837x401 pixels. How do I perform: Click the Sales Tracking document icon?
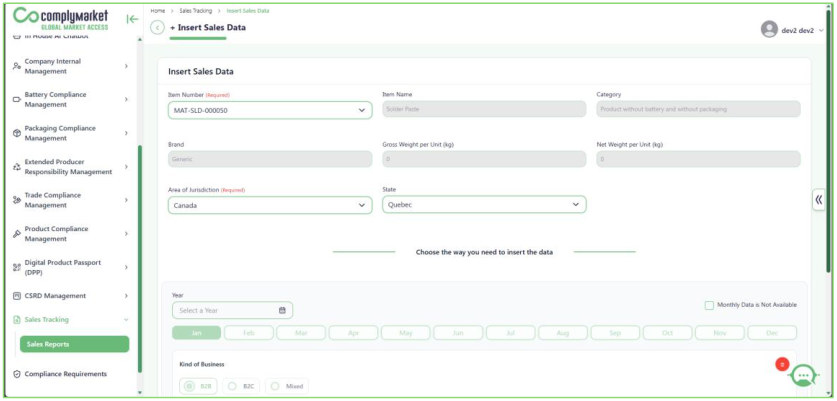(x=17, y=320)
